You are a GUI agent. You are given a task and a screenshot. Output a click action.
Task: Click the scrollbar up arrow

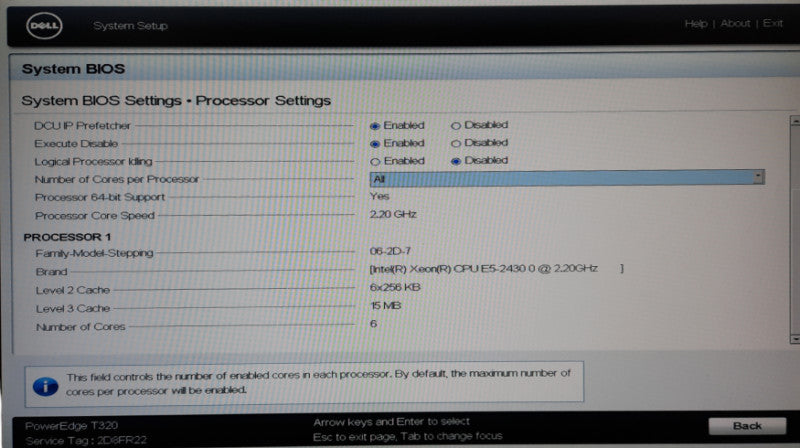click(x=795, y=120)
